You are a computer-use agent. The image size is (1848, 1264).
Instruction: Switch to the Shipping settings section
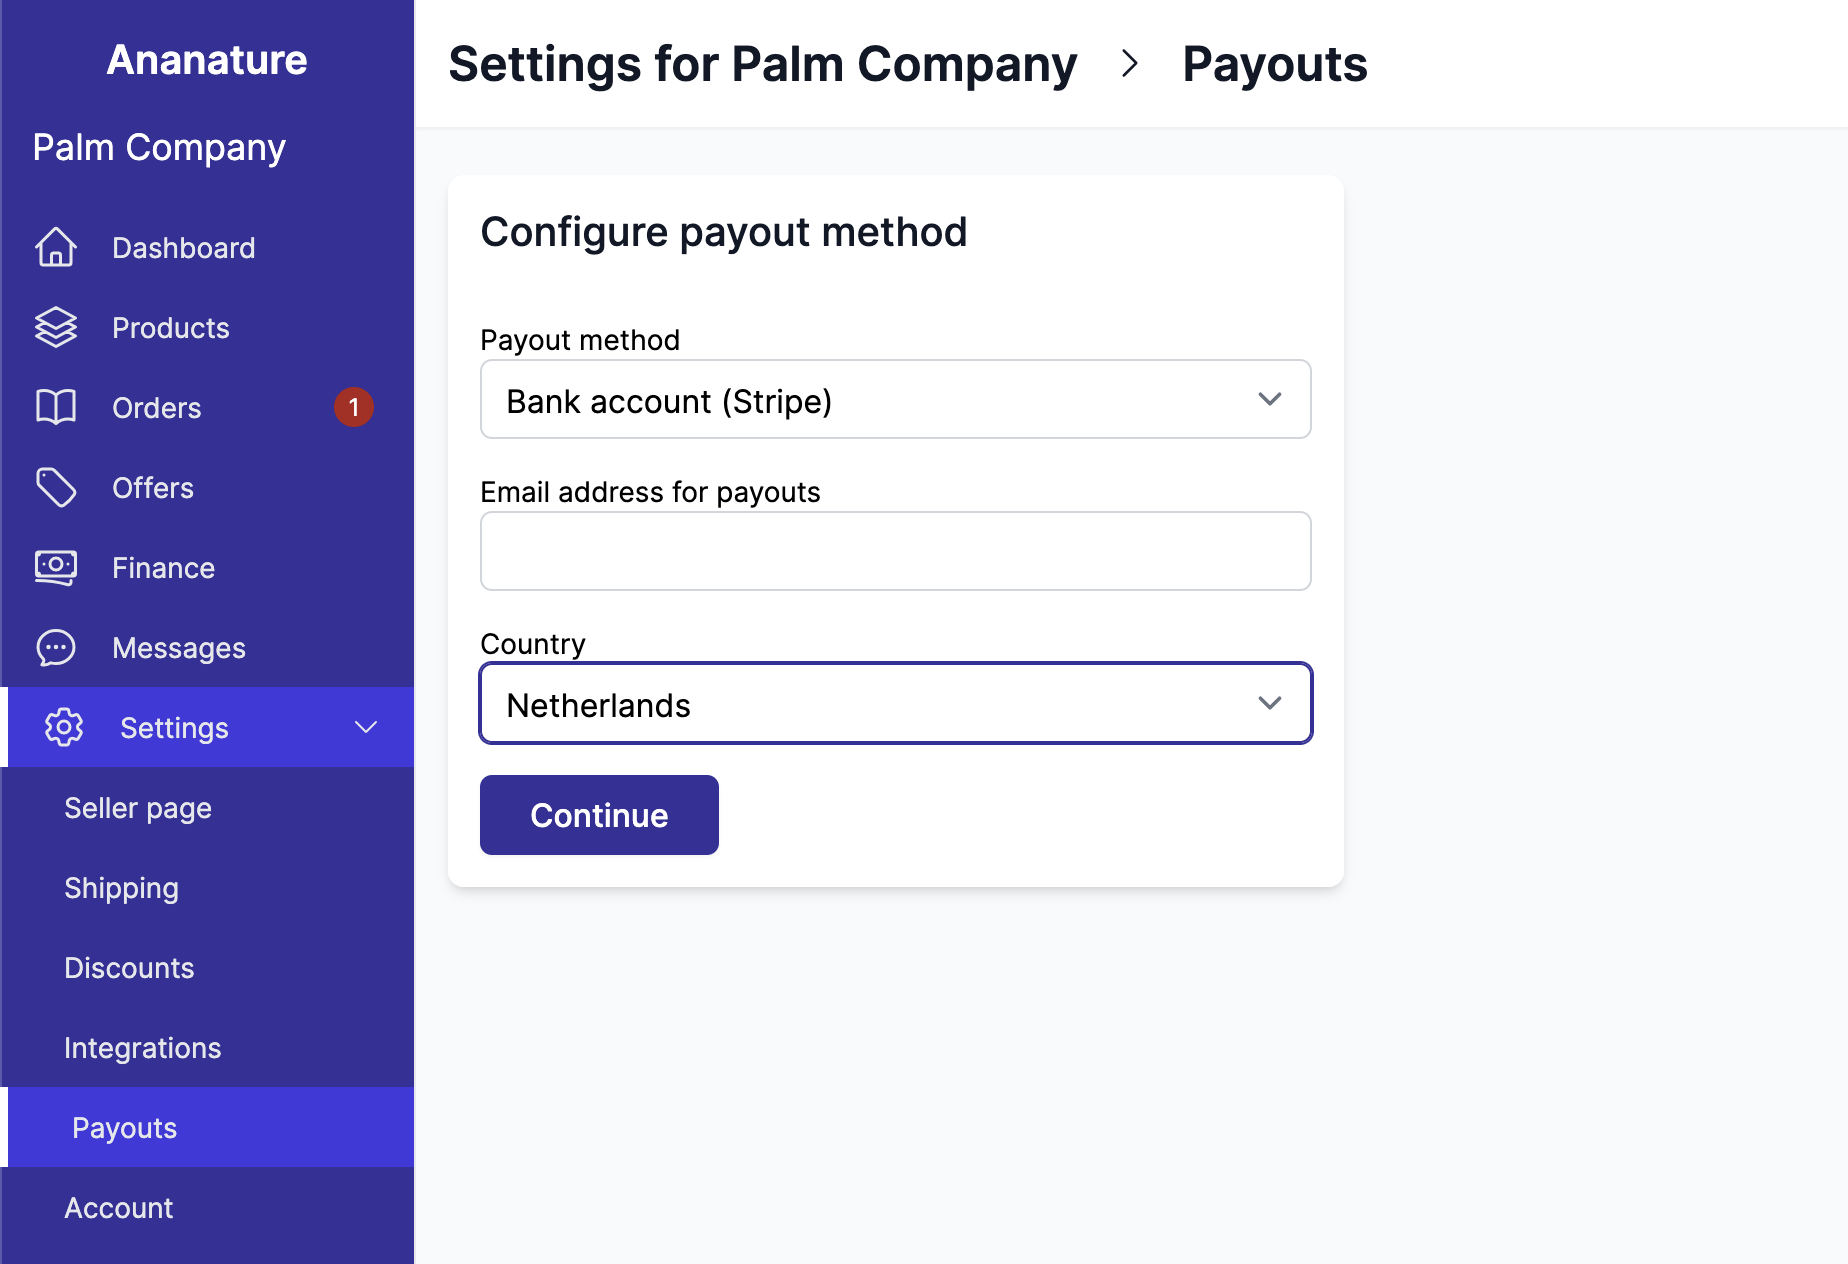121,887
